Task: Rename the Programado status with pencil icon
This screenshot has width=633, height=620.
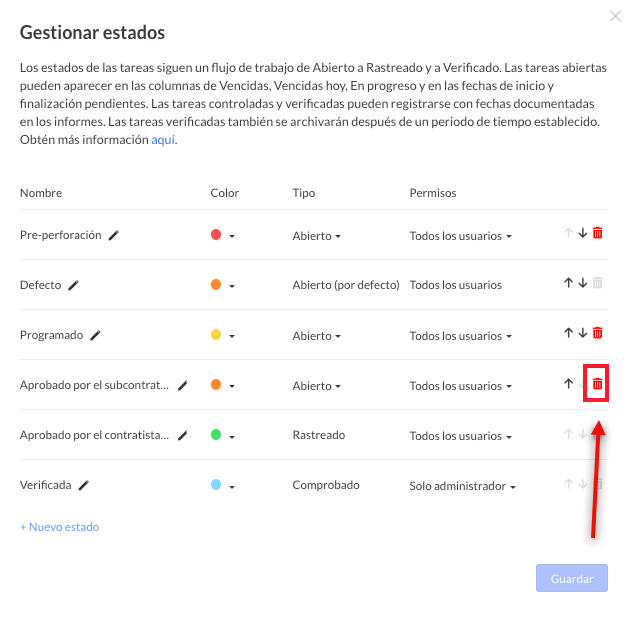Action: (x=95, y=335)
